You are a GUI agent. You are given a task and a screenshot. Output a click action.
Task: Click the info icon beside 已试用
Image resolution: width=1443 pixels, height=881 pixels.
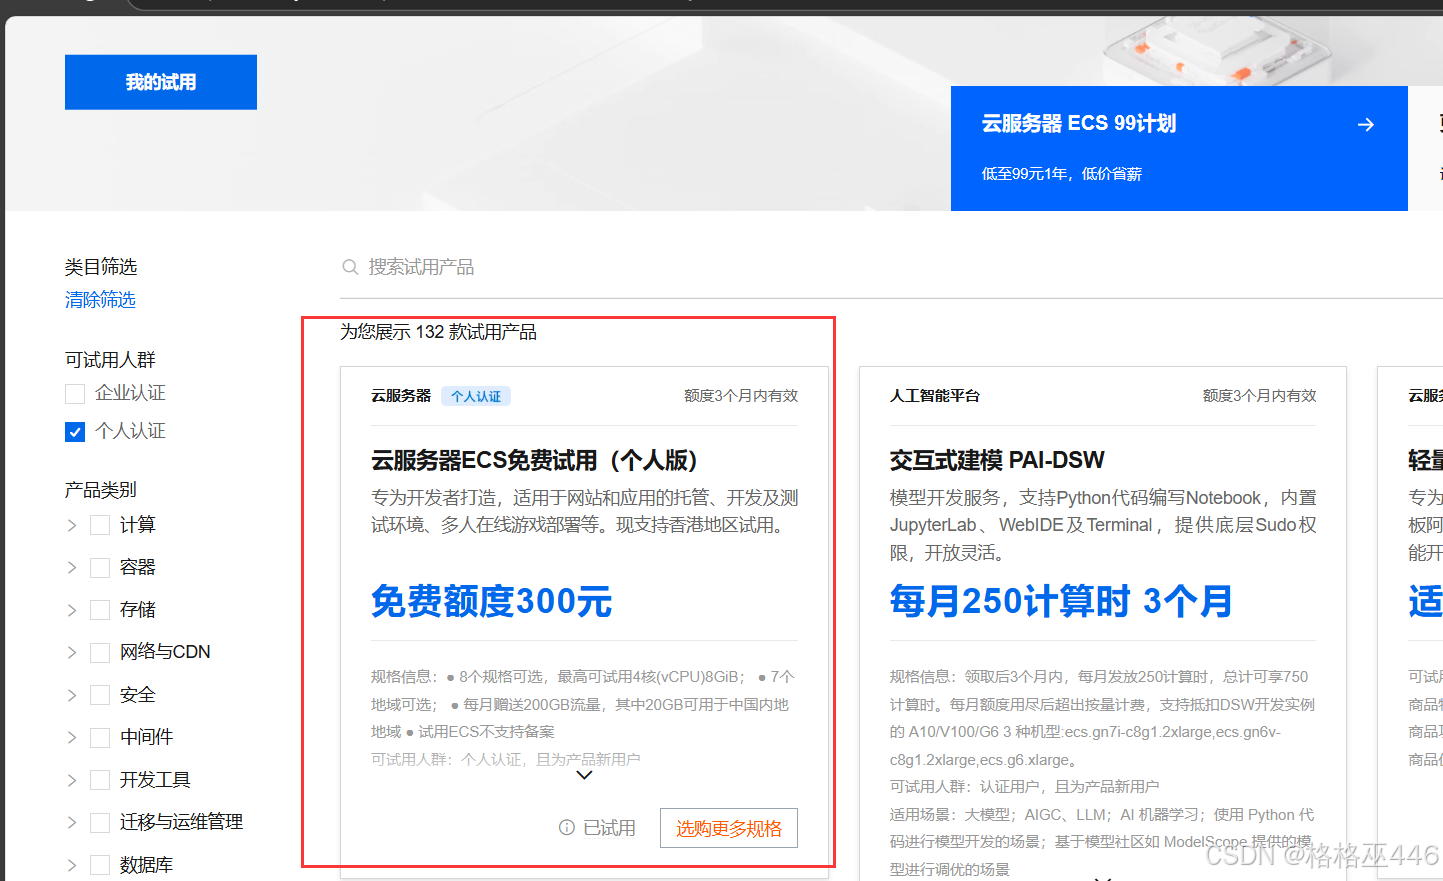567,828
